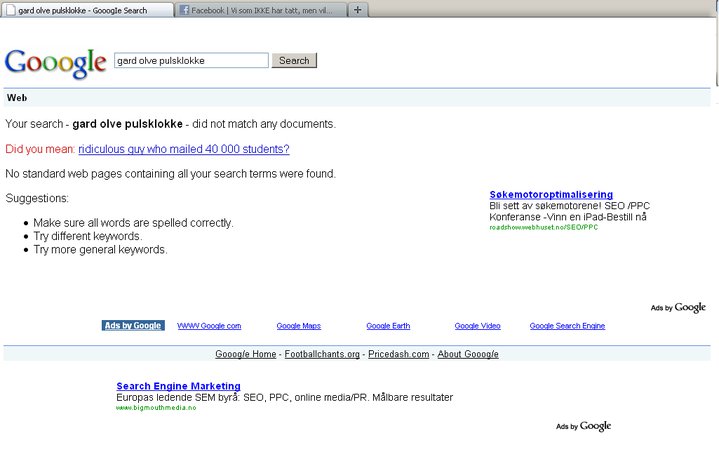The image size is (719, 452).
Task: Open the Google Maps link
Action: tap(299, 326)
